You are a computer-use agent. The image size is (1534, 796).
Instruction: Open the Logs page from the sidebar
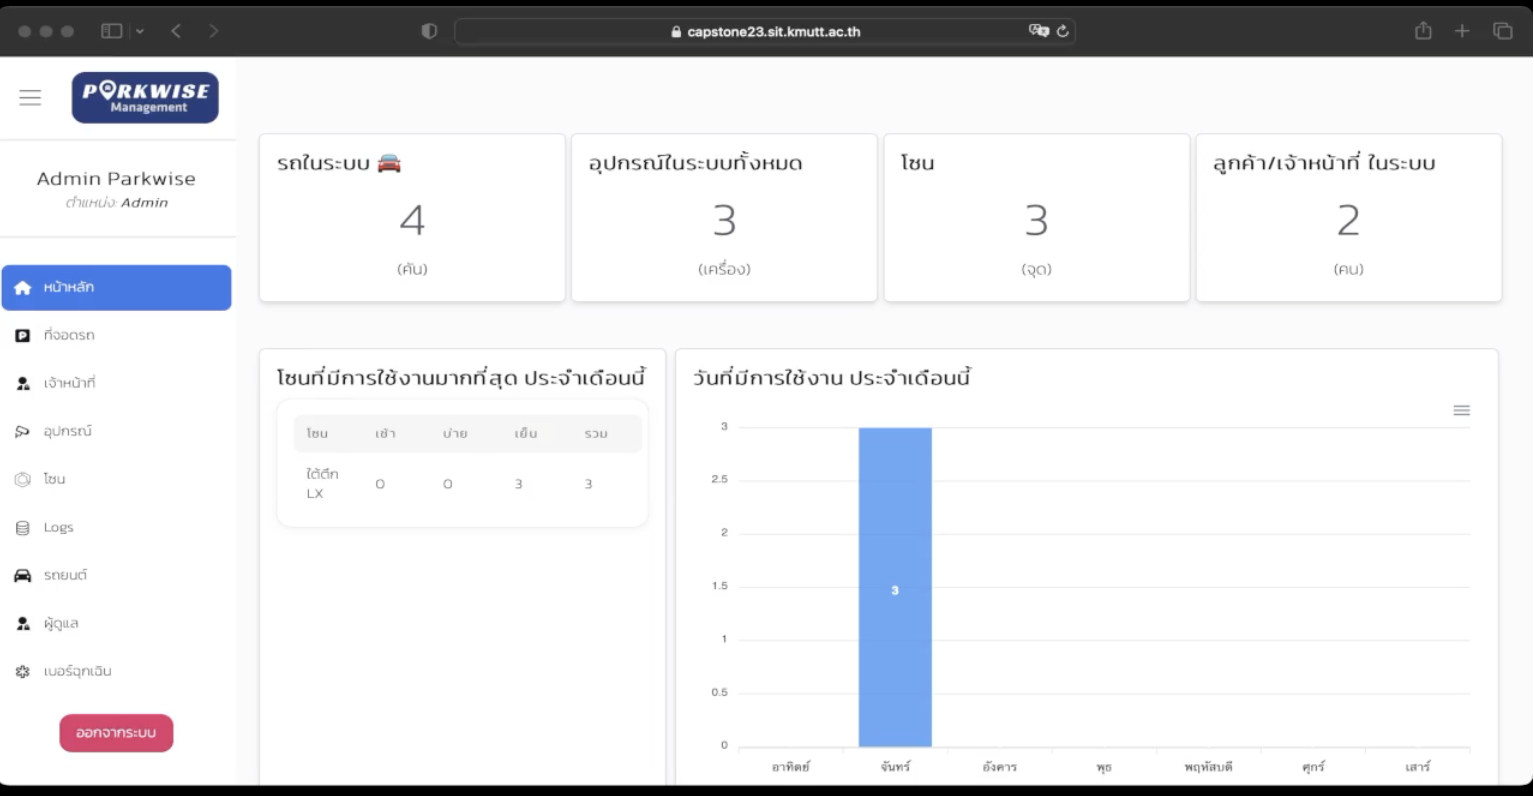tap(58, 527)
